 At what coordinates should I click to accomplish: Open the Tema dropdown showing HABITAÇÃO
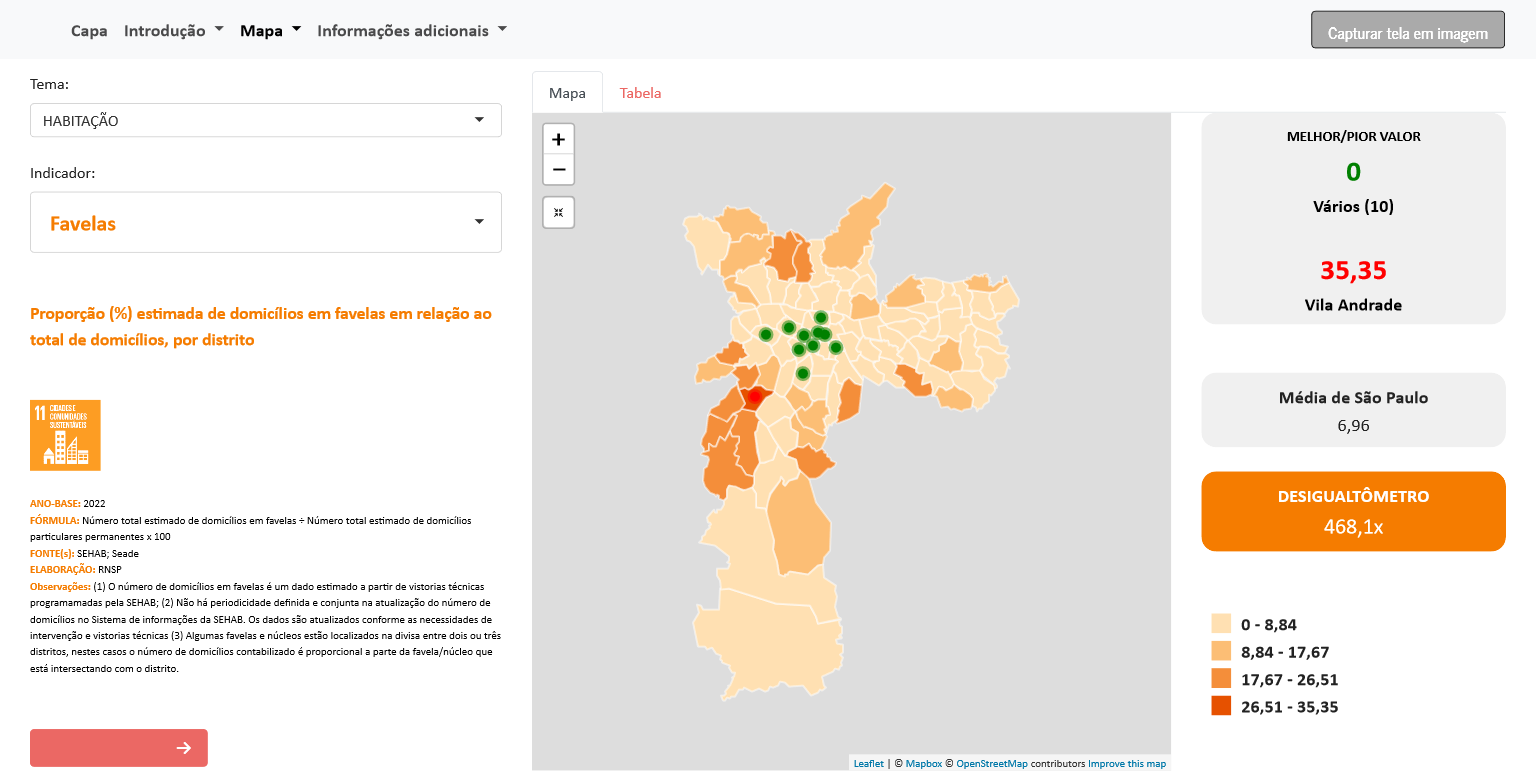265,121
